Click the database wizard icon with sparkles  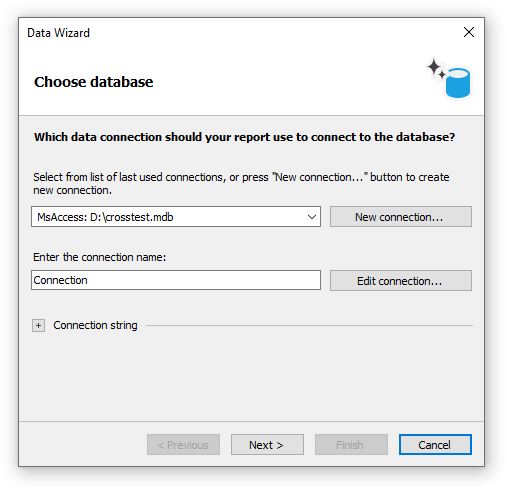[x=449, y=78]
